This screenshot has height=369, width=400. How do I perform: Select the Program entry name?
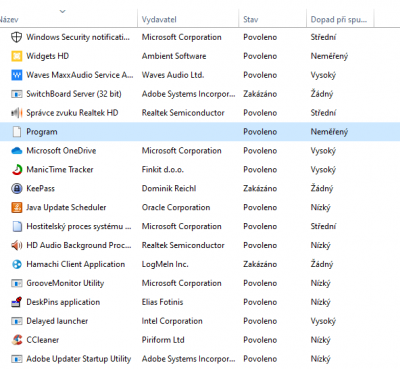tap(42, 132)
